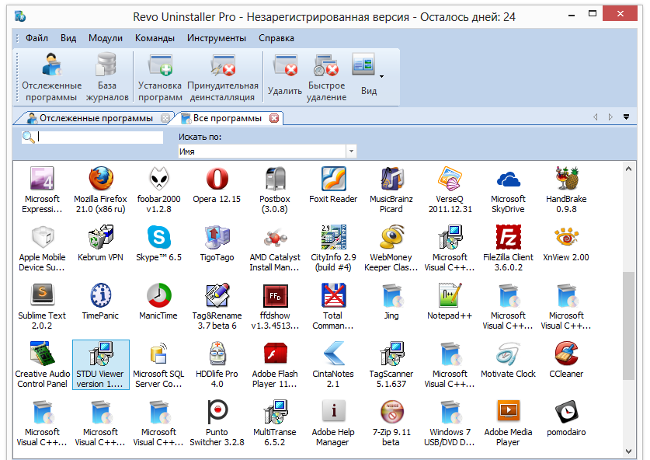Click the scroll tabs left arrow
Viewport: 650px width, 460px height.
[x=595, y=117]
